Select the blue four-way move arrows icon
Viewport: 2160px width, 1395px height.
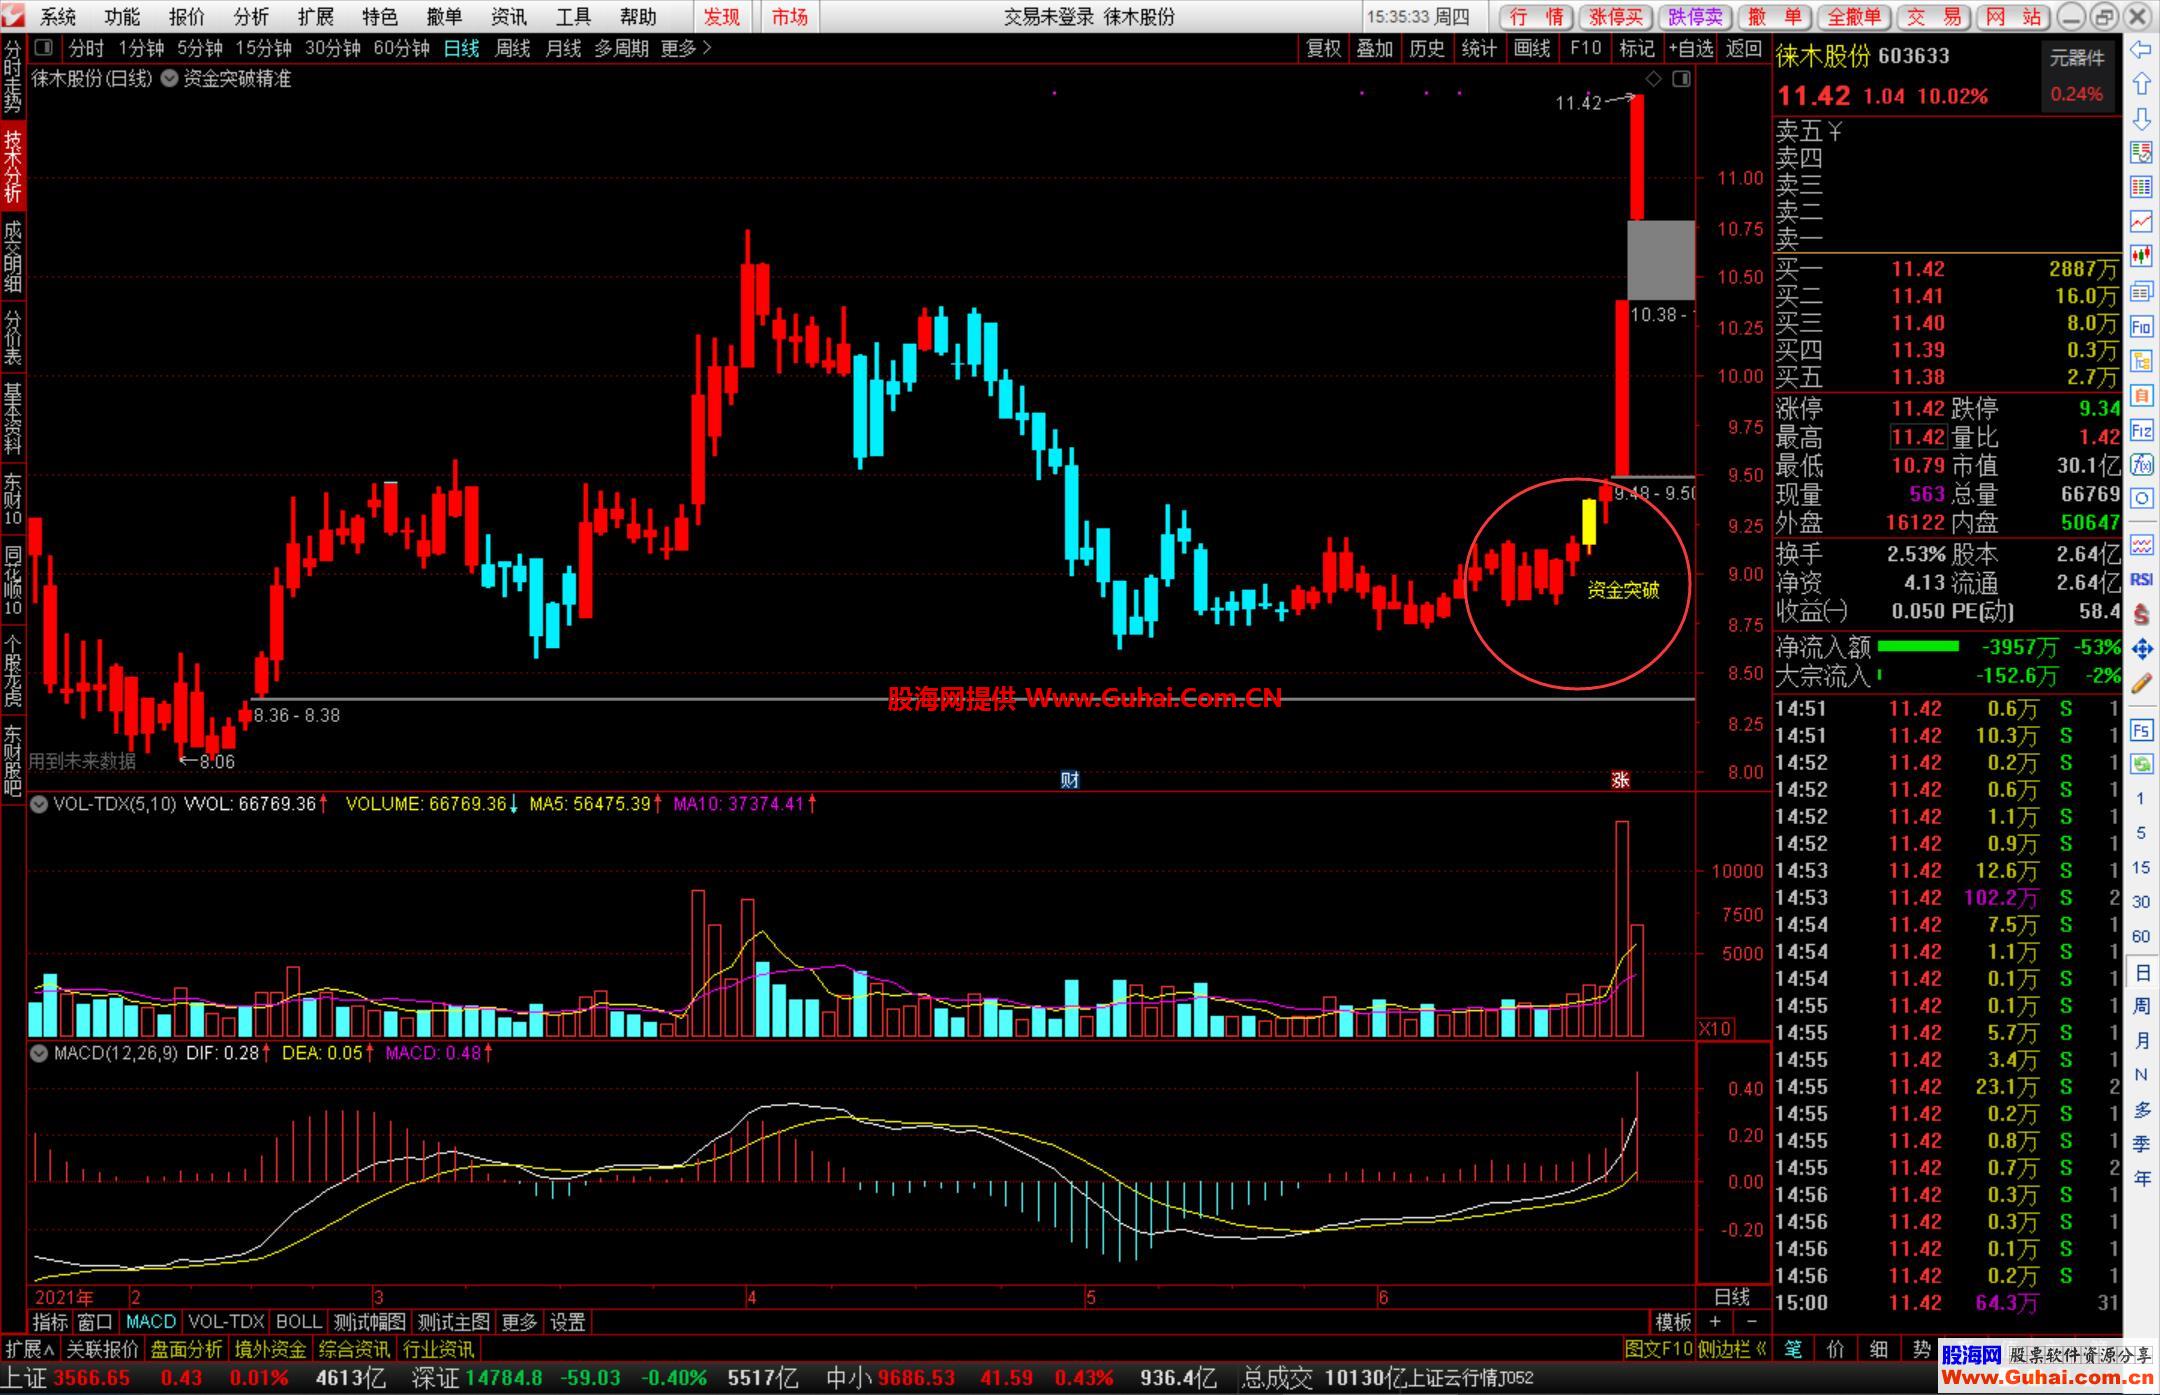coord(2141,649)
